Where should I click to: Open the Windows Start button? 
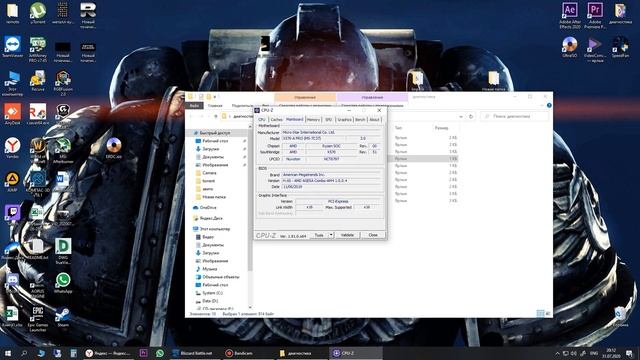(x=8, y=353)
